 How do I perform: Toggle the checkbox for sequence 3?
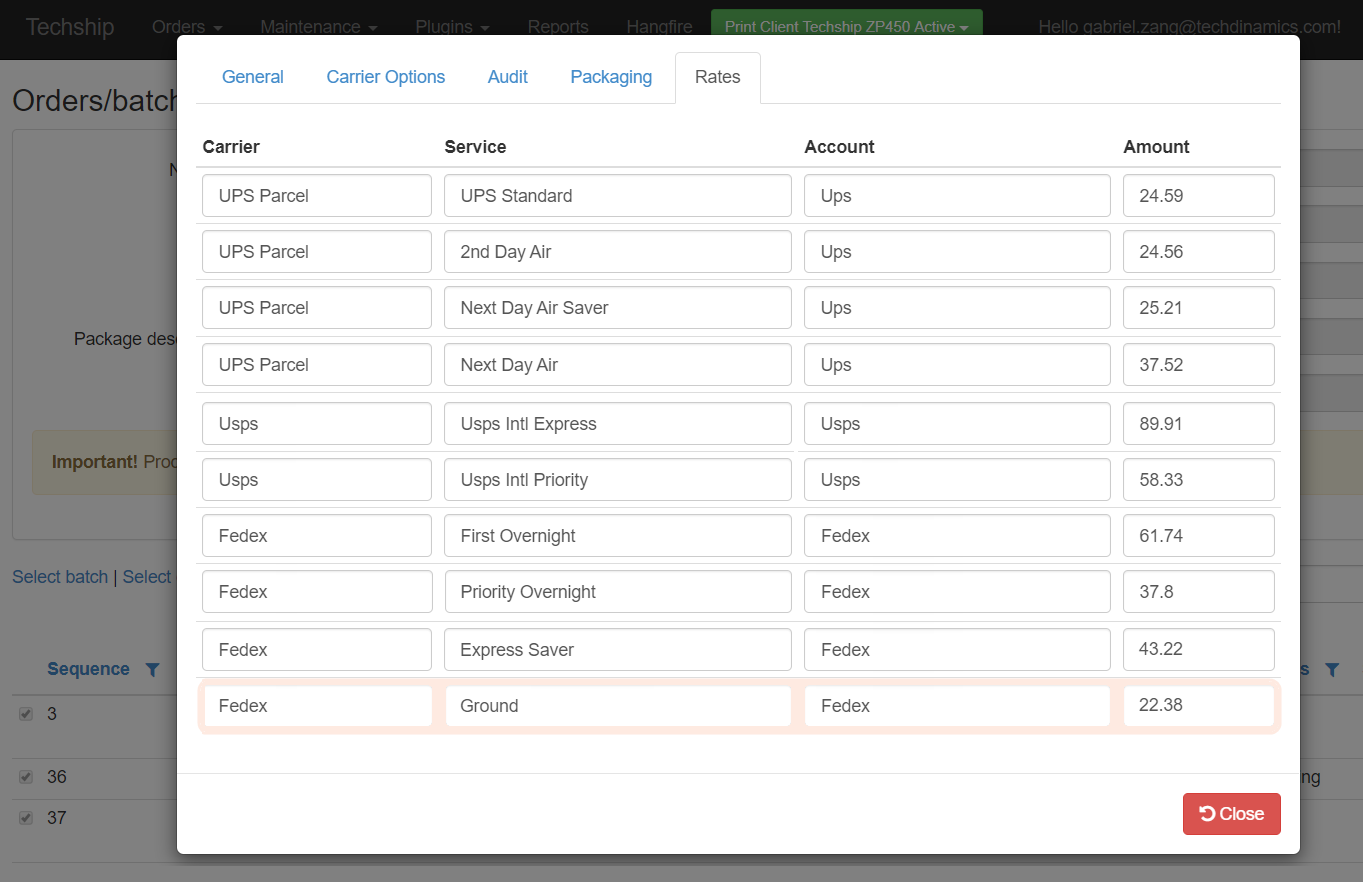point(27,714)
